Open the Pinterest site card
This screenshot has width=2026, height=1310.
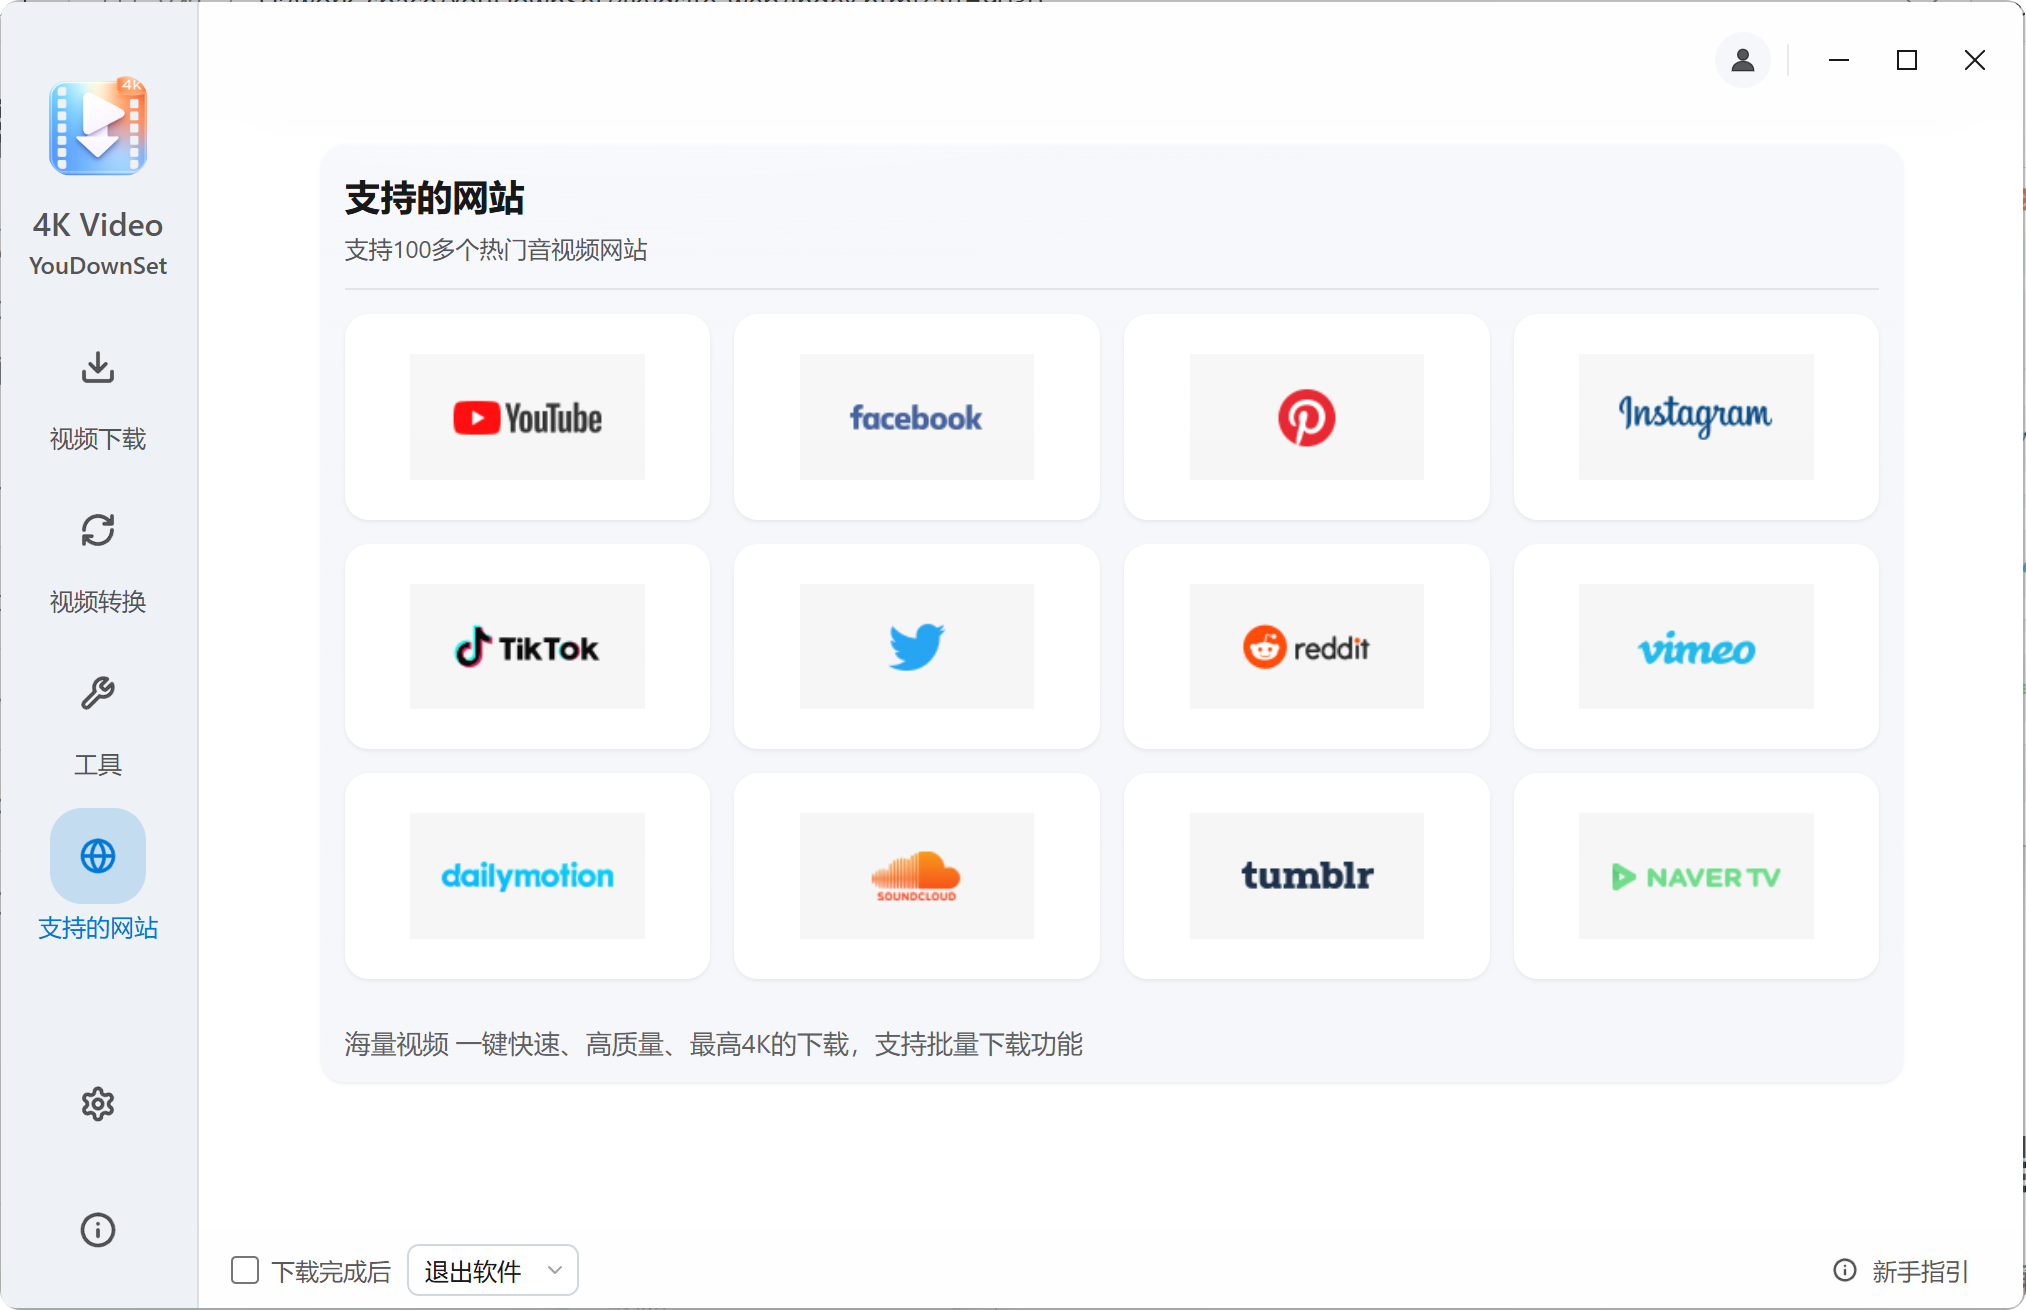click(x=1306, y=417)
